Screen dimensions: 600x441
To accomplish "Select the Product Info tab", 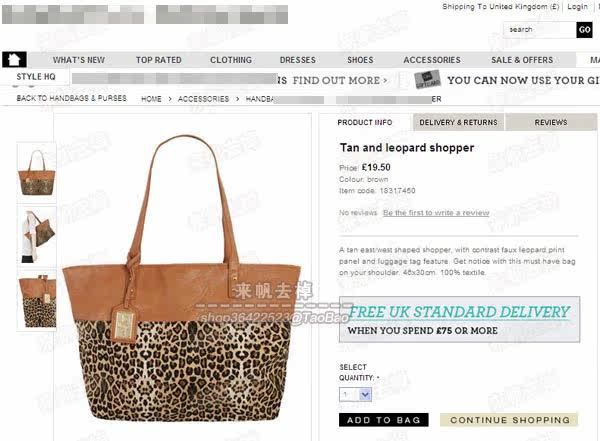I will point(365,122).
